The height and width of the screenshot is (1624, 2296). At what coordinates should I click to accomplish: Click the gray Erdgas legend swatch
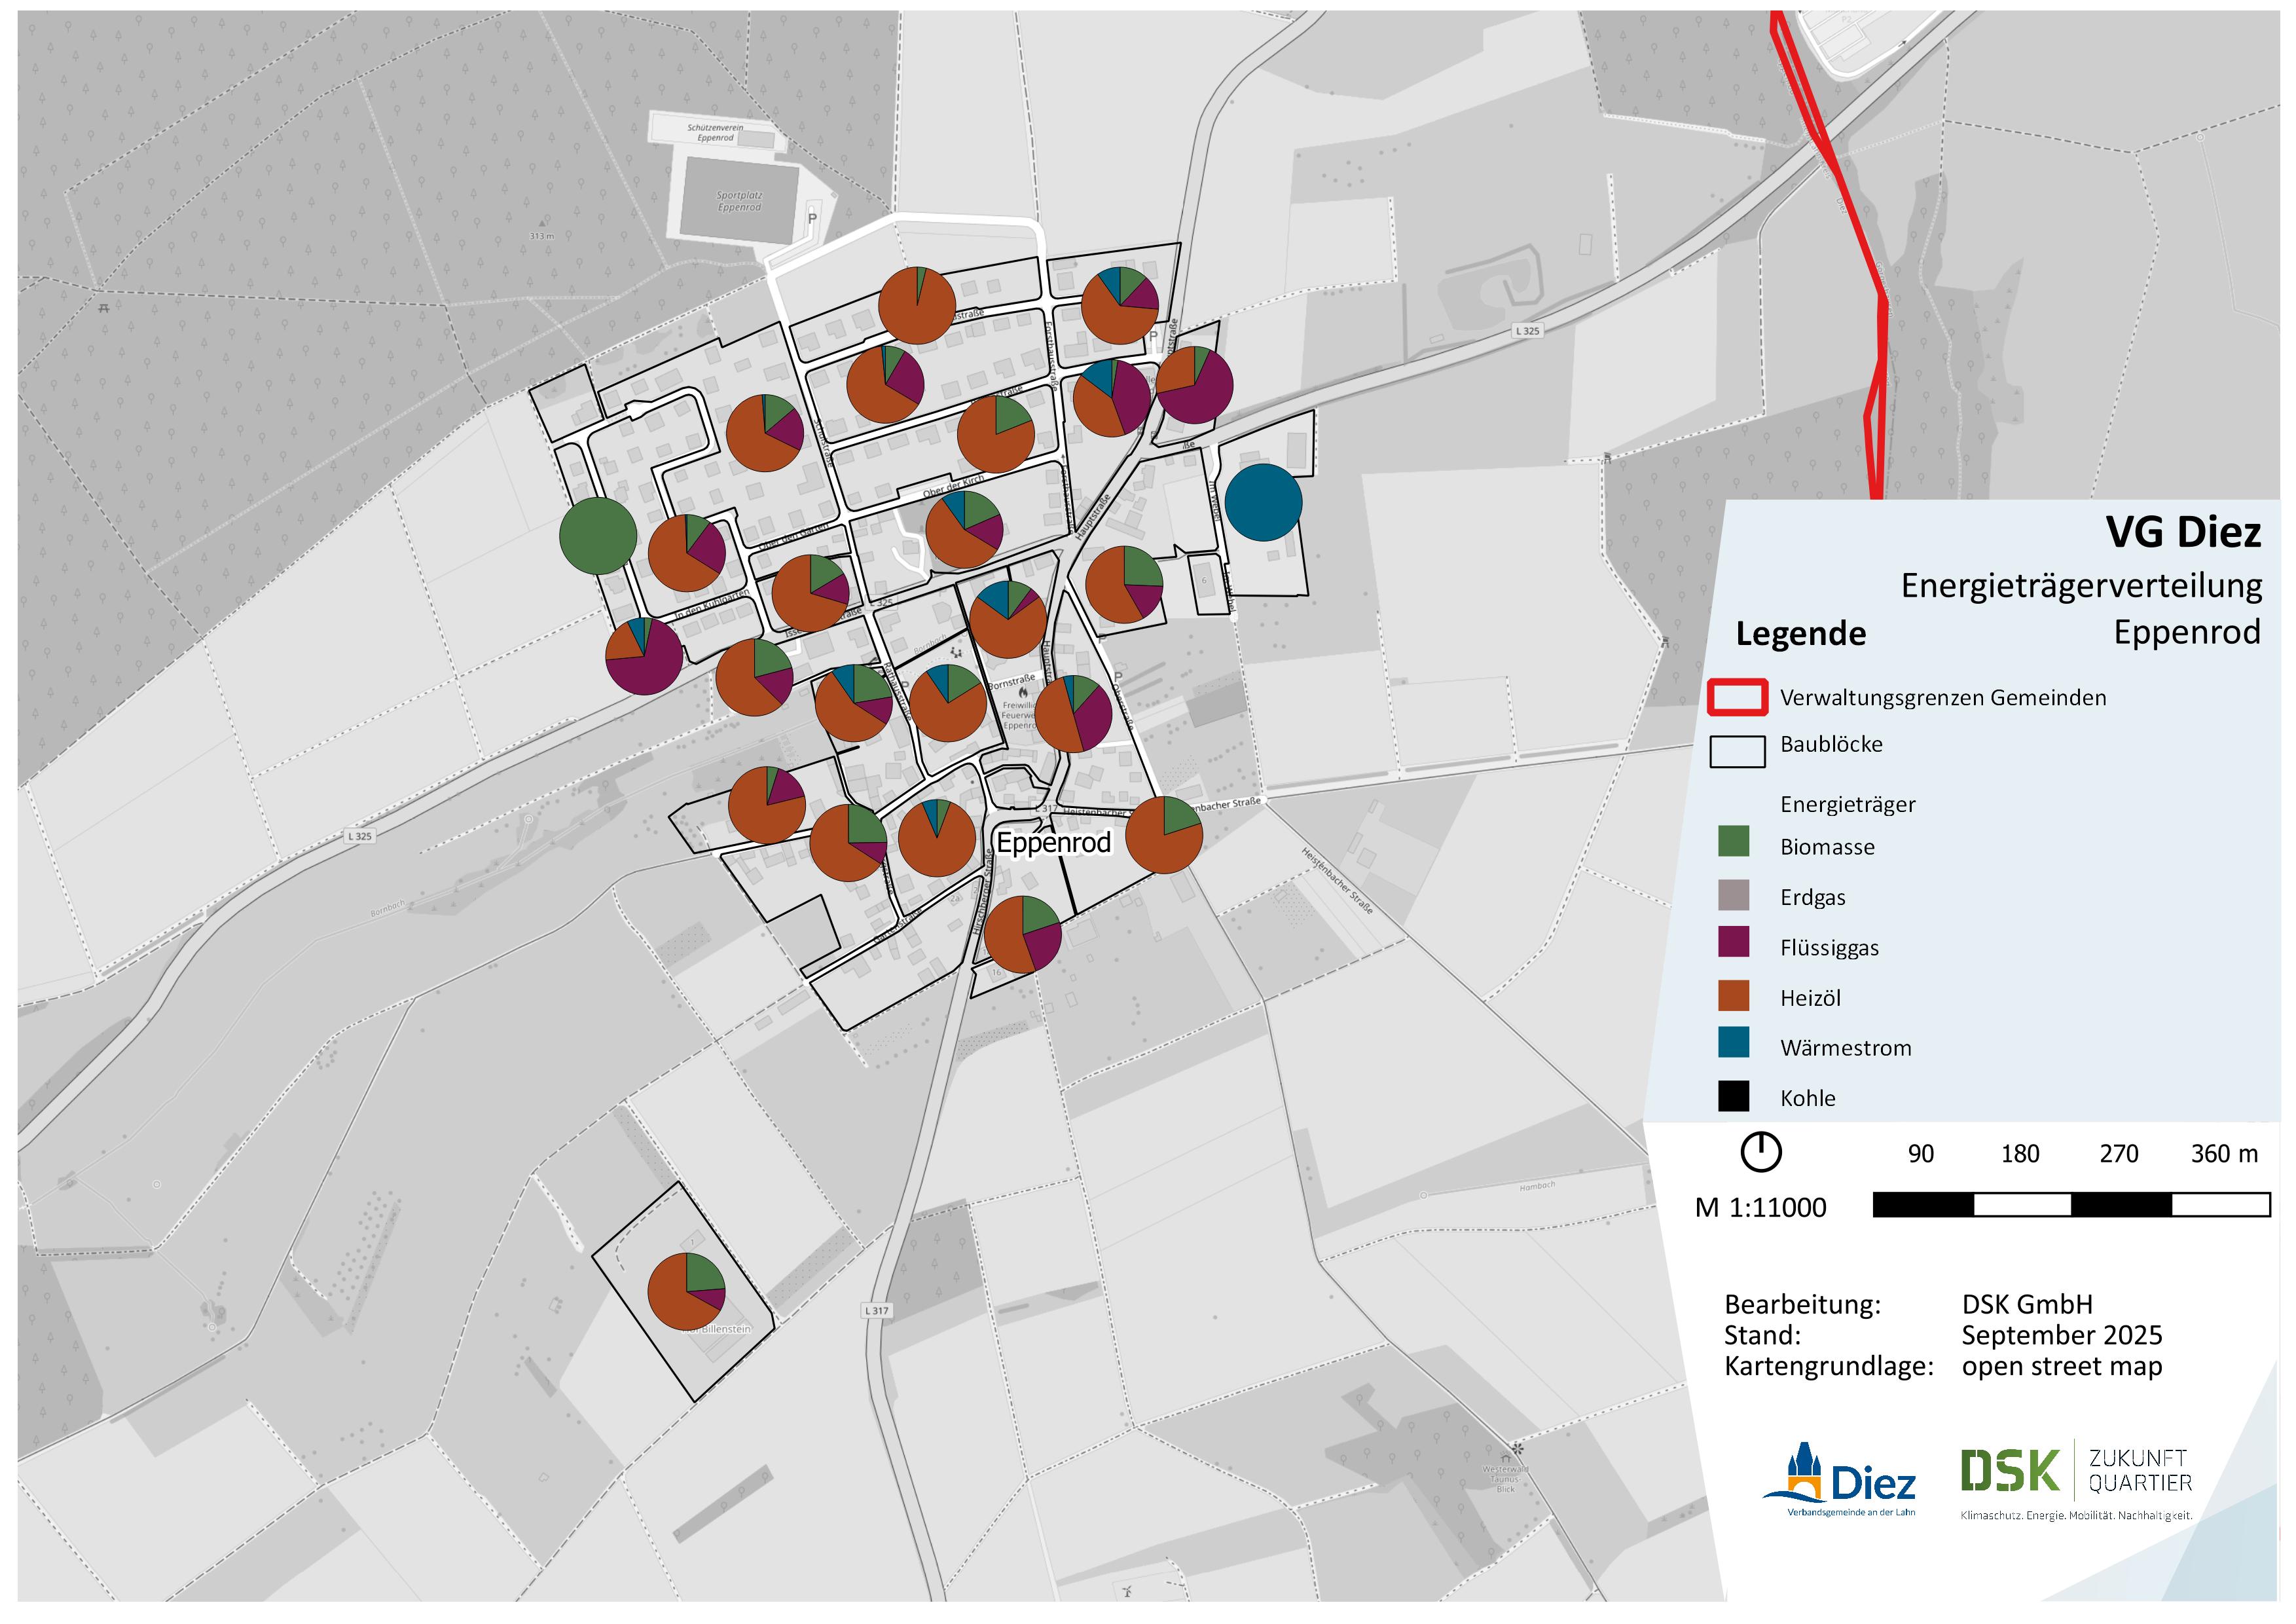click(x=1733, y=895)
